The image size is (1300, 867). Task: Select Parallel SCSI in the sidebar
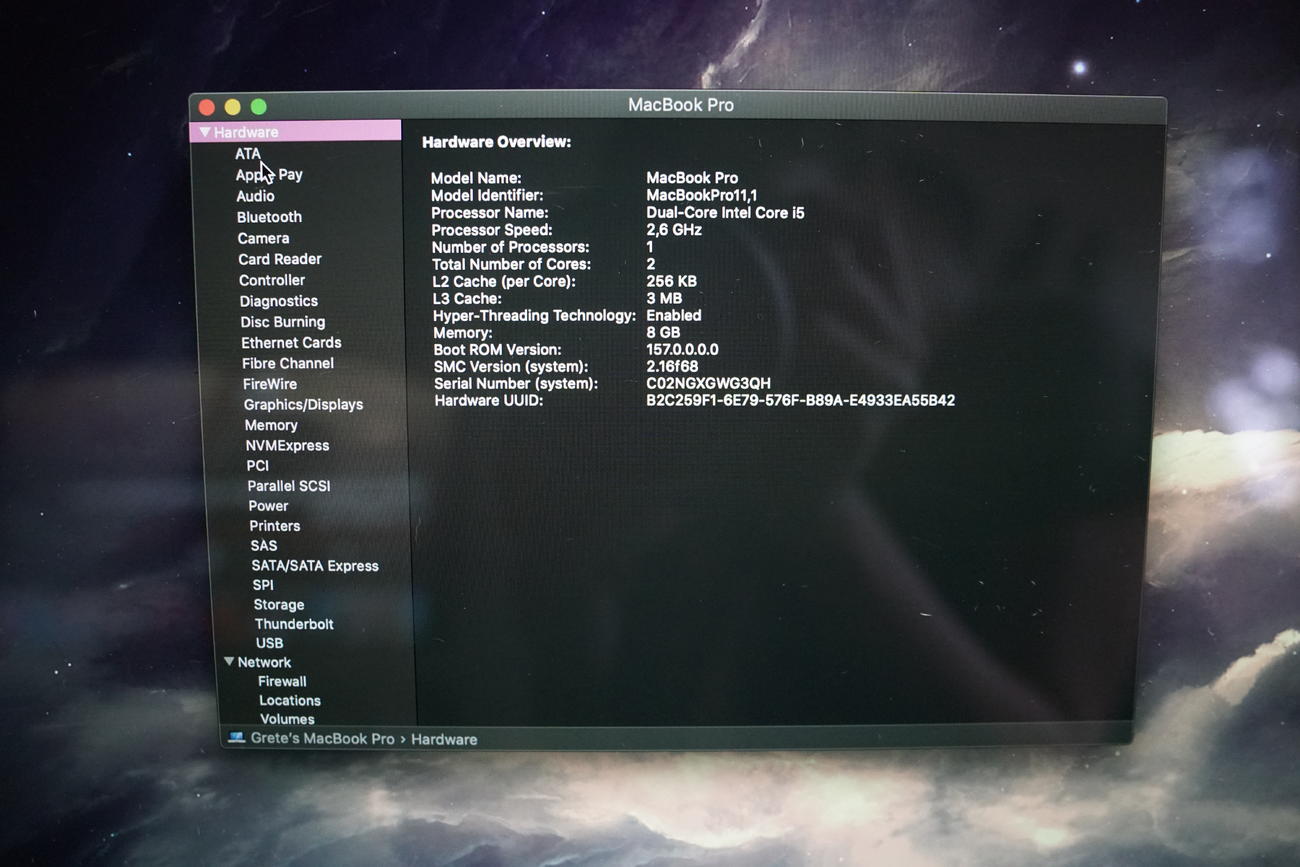tap(289, 485)
